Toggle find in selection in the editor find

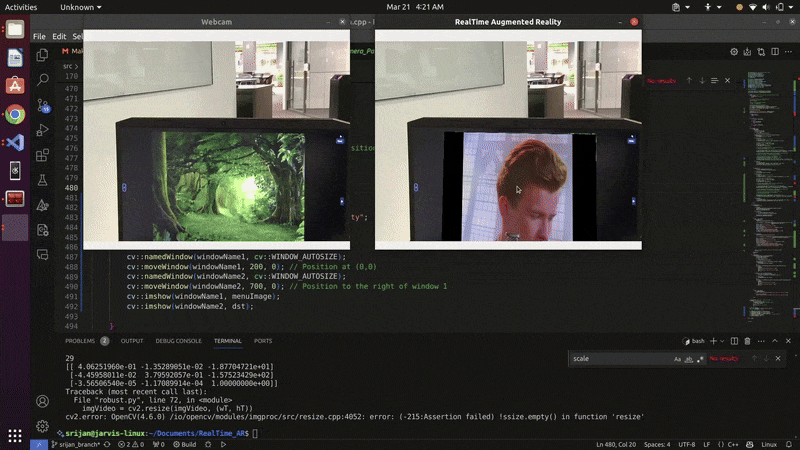(x=714, y=81)
